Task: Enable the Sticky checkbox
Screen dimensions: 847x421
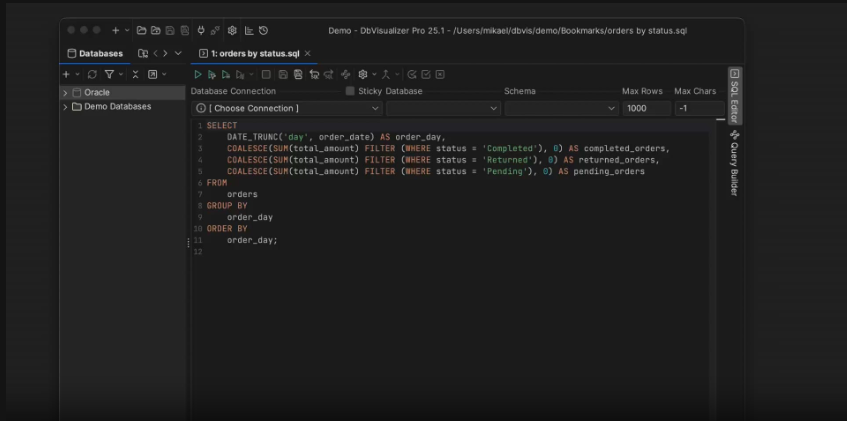Action: tap(350, 91)
